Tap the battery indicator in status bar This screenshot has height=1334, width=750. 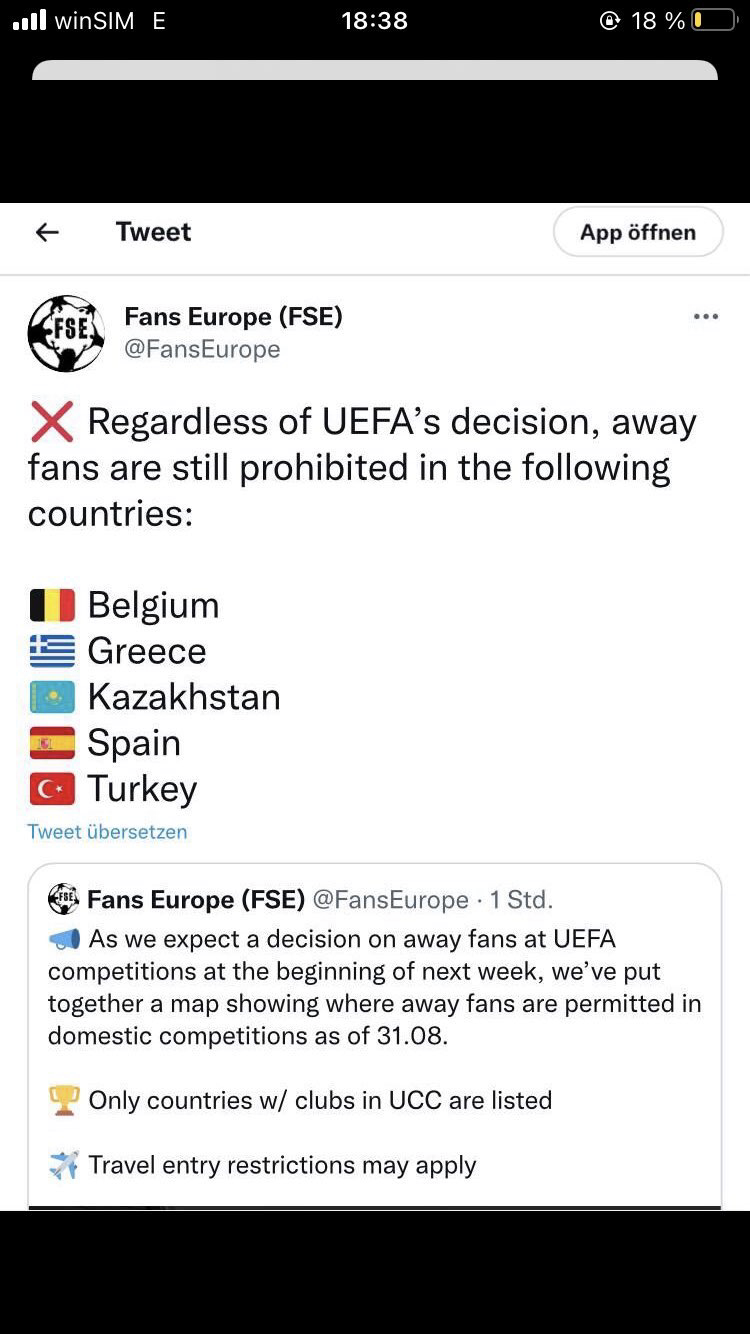714,20
